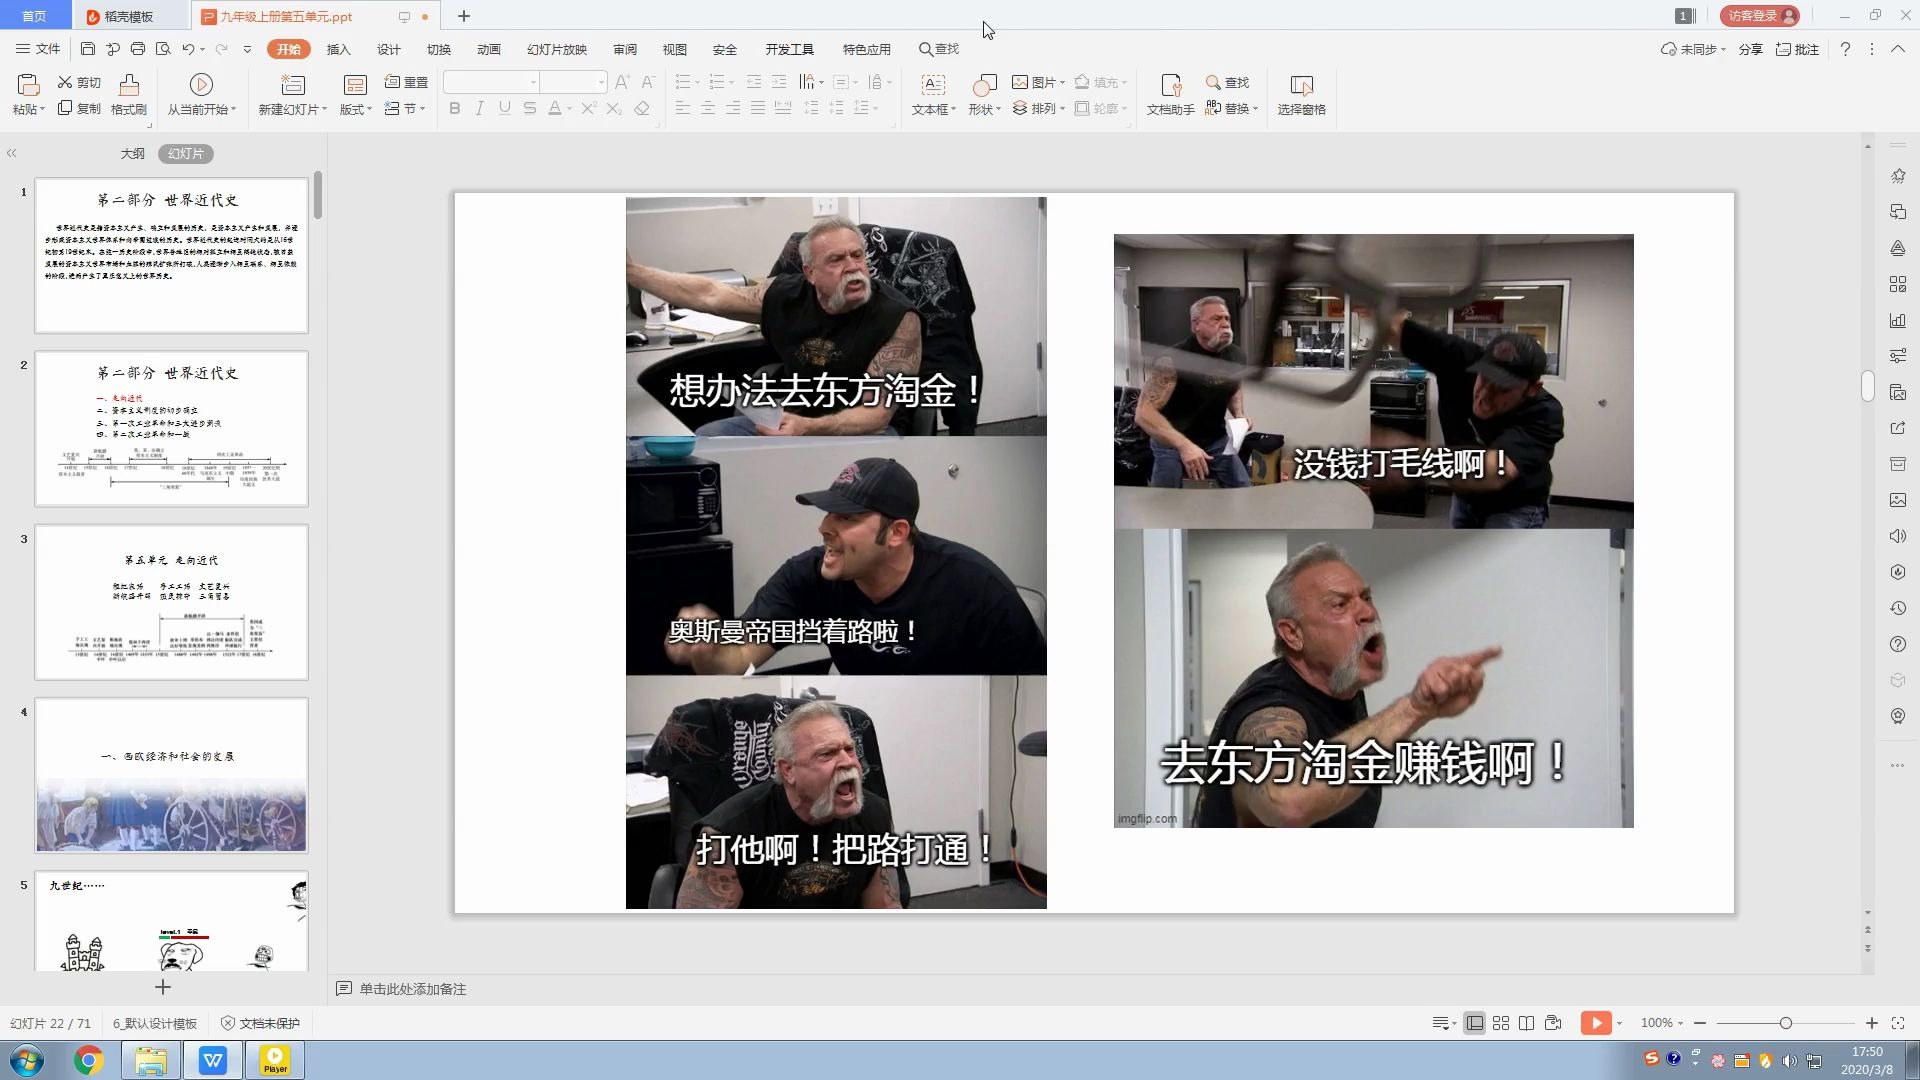Switch to the Design (设计) tab
This screenshot has height=1080, width=1920.
click(389, 49)
